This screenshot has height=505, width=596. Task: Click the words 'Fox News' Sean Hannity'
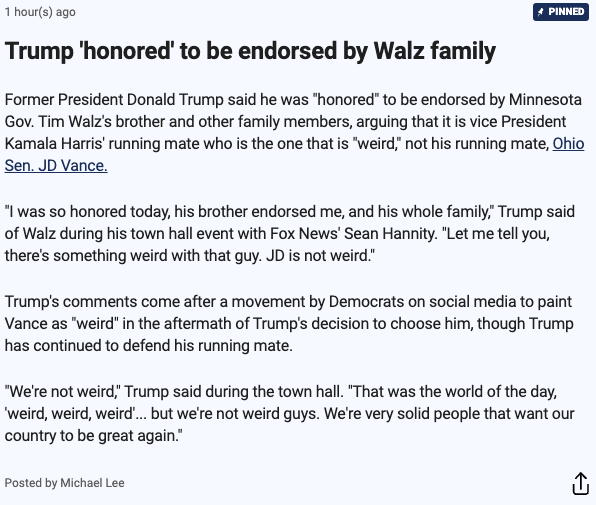pyautogui.click(x=353, y=233)
